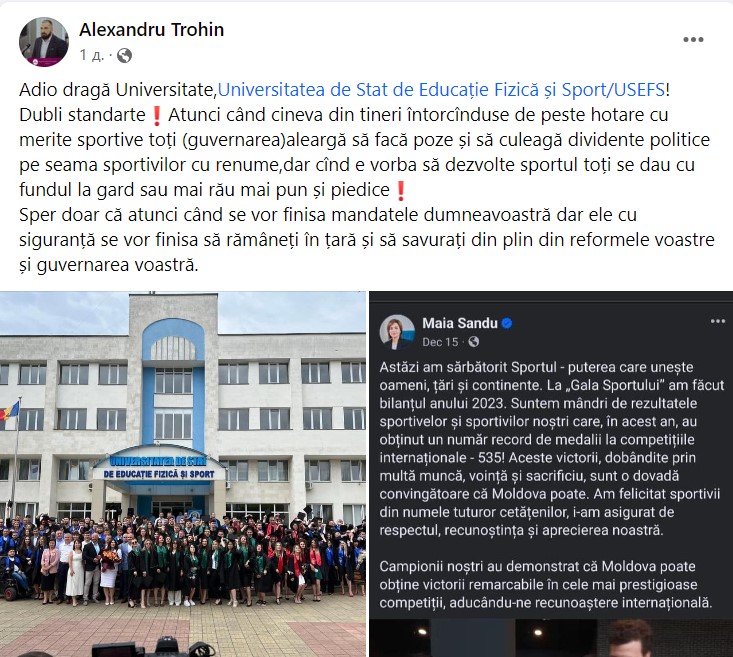Click the 'Gala Sportului' paragraph text

click(552, 448)
